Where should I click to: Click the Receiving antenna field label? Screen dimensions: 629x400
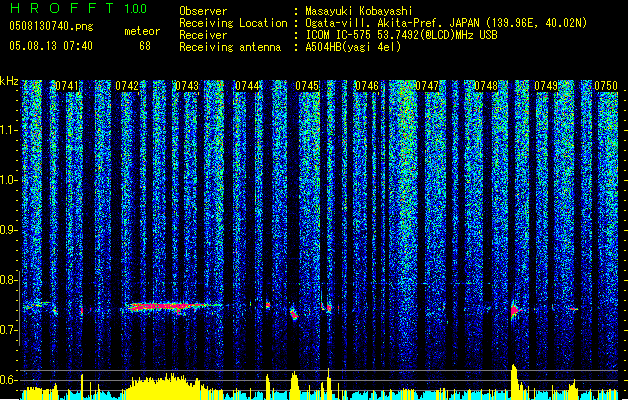pos(230,47)
